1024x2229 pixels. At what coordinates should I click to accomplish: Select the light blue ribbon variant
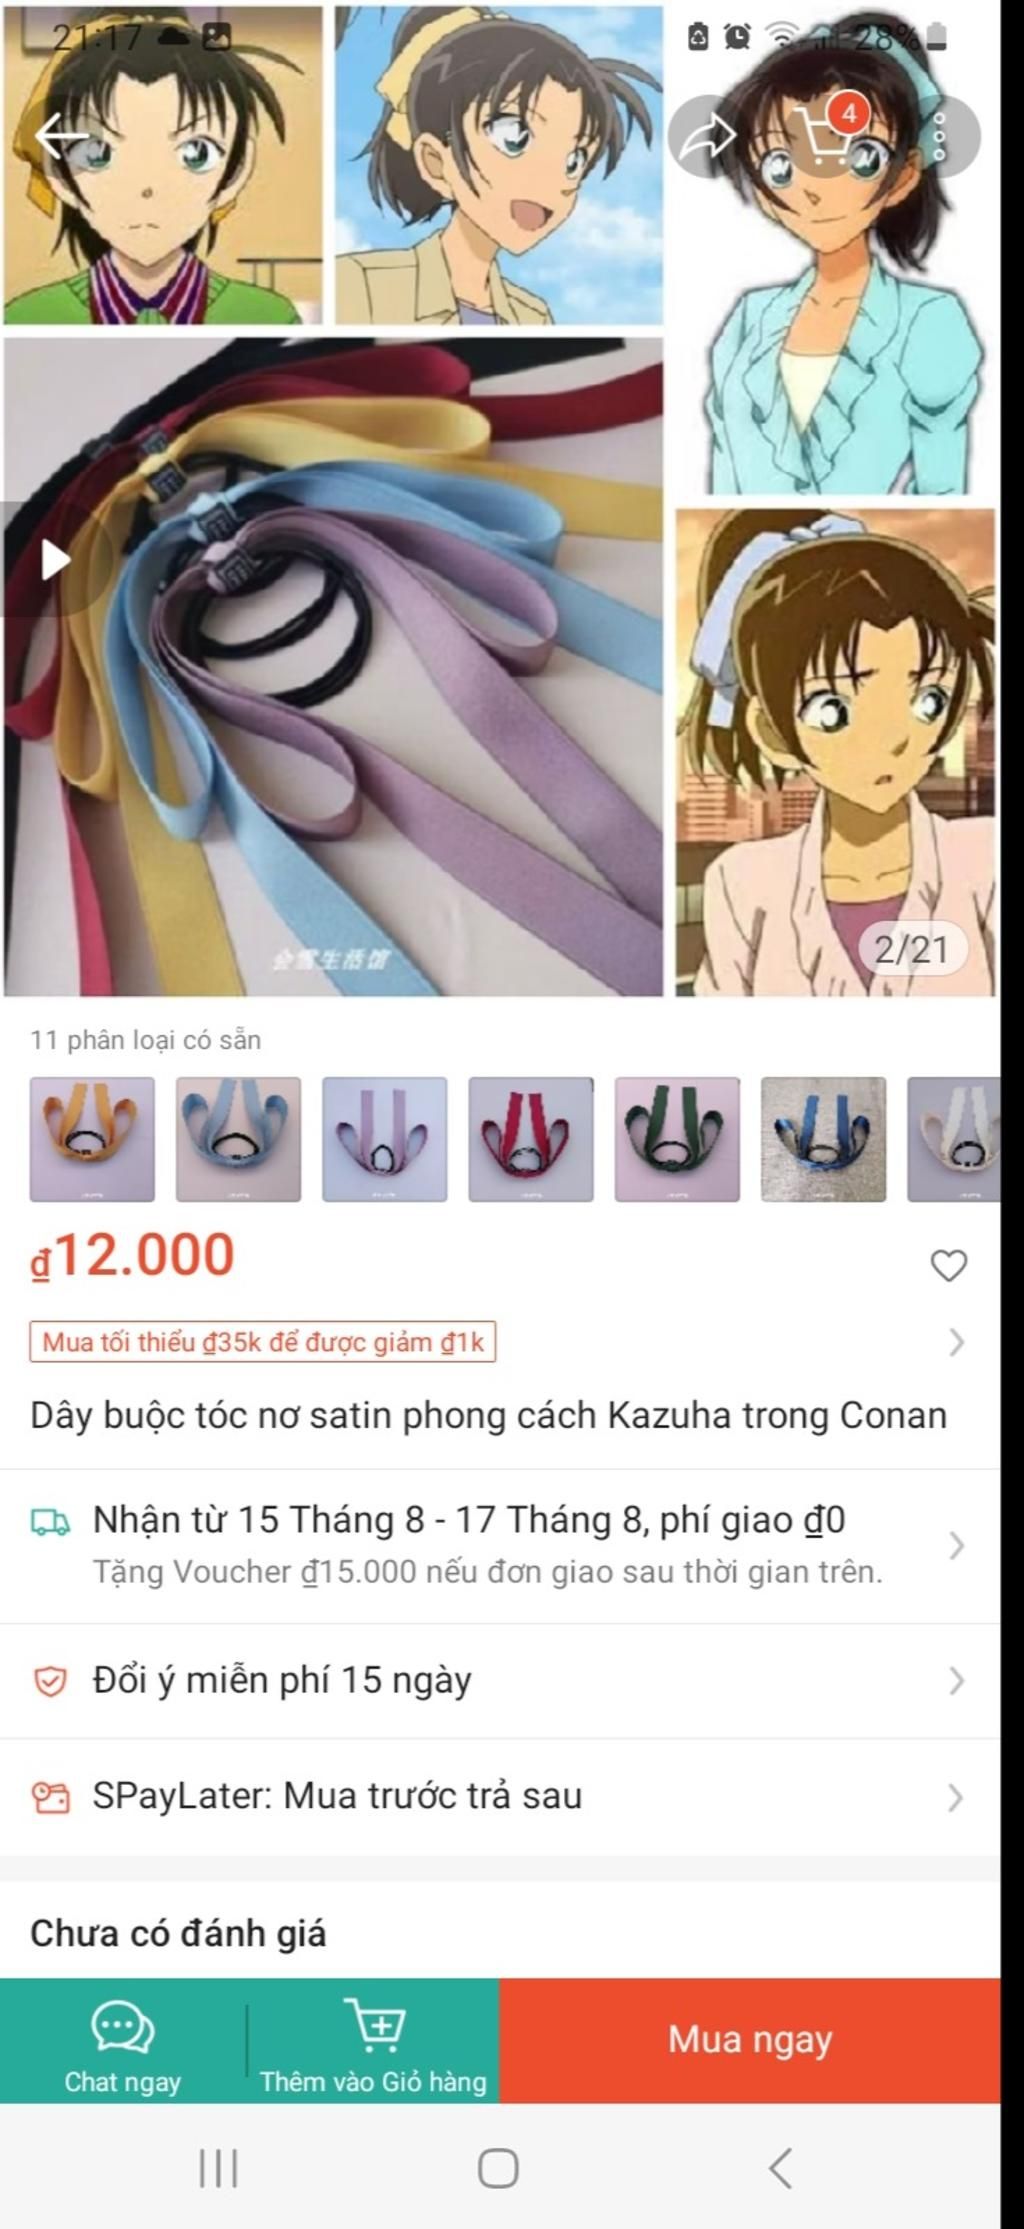coord(238,1139)
